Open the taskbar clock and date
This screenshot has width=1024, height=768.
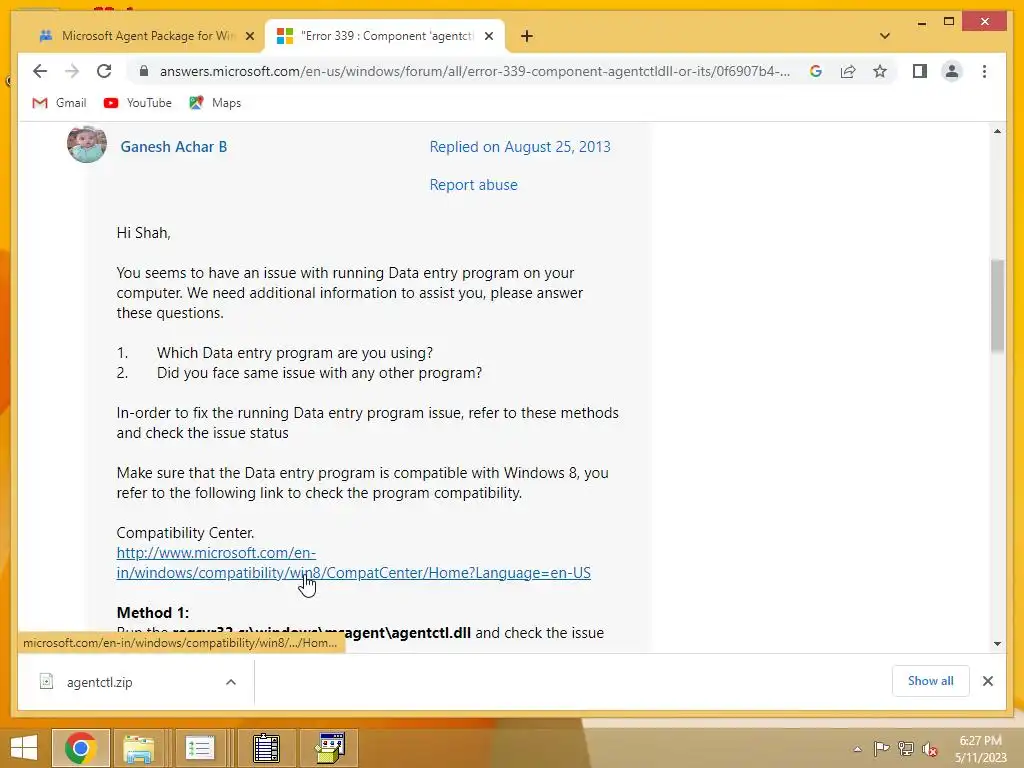(x=981, y=748)
